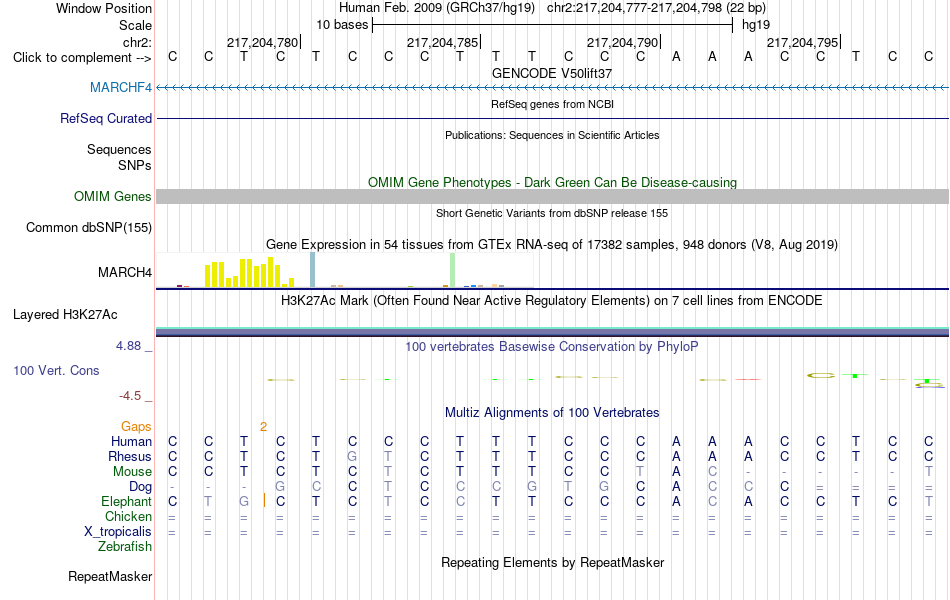Click the dbSNP release 155 track title

point(552,213)
